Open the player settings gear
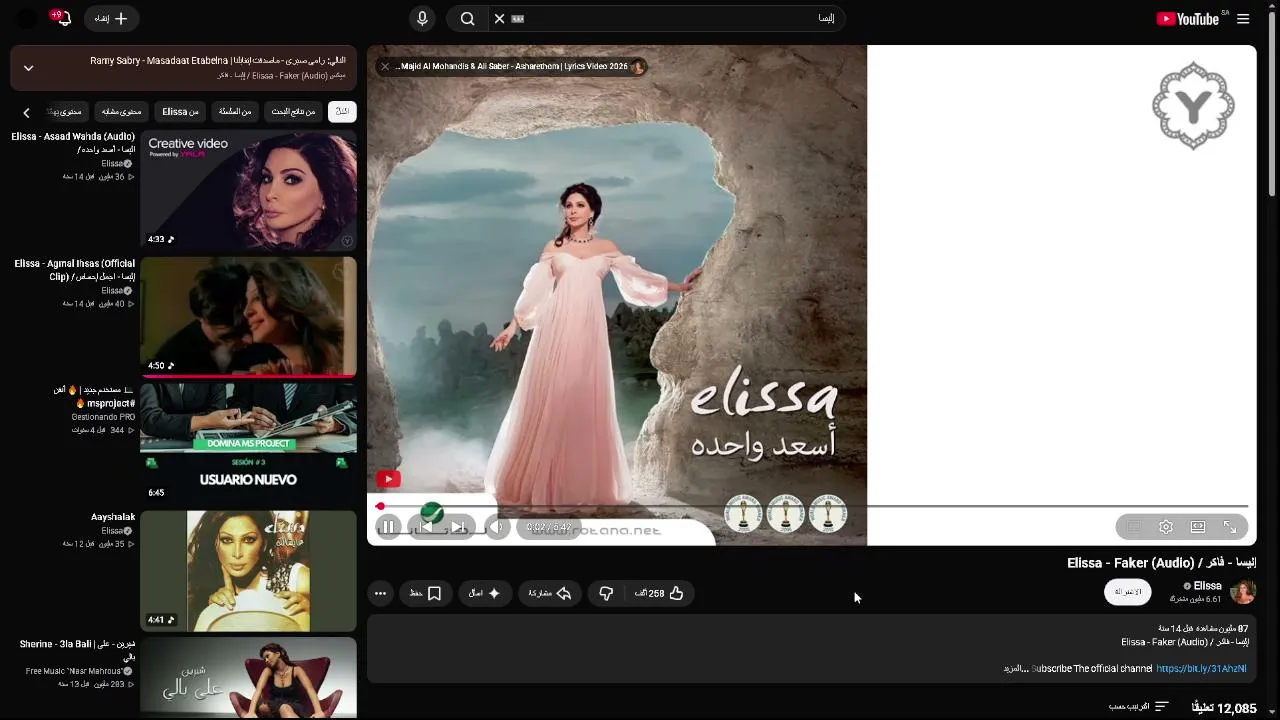 (1166, 527)
